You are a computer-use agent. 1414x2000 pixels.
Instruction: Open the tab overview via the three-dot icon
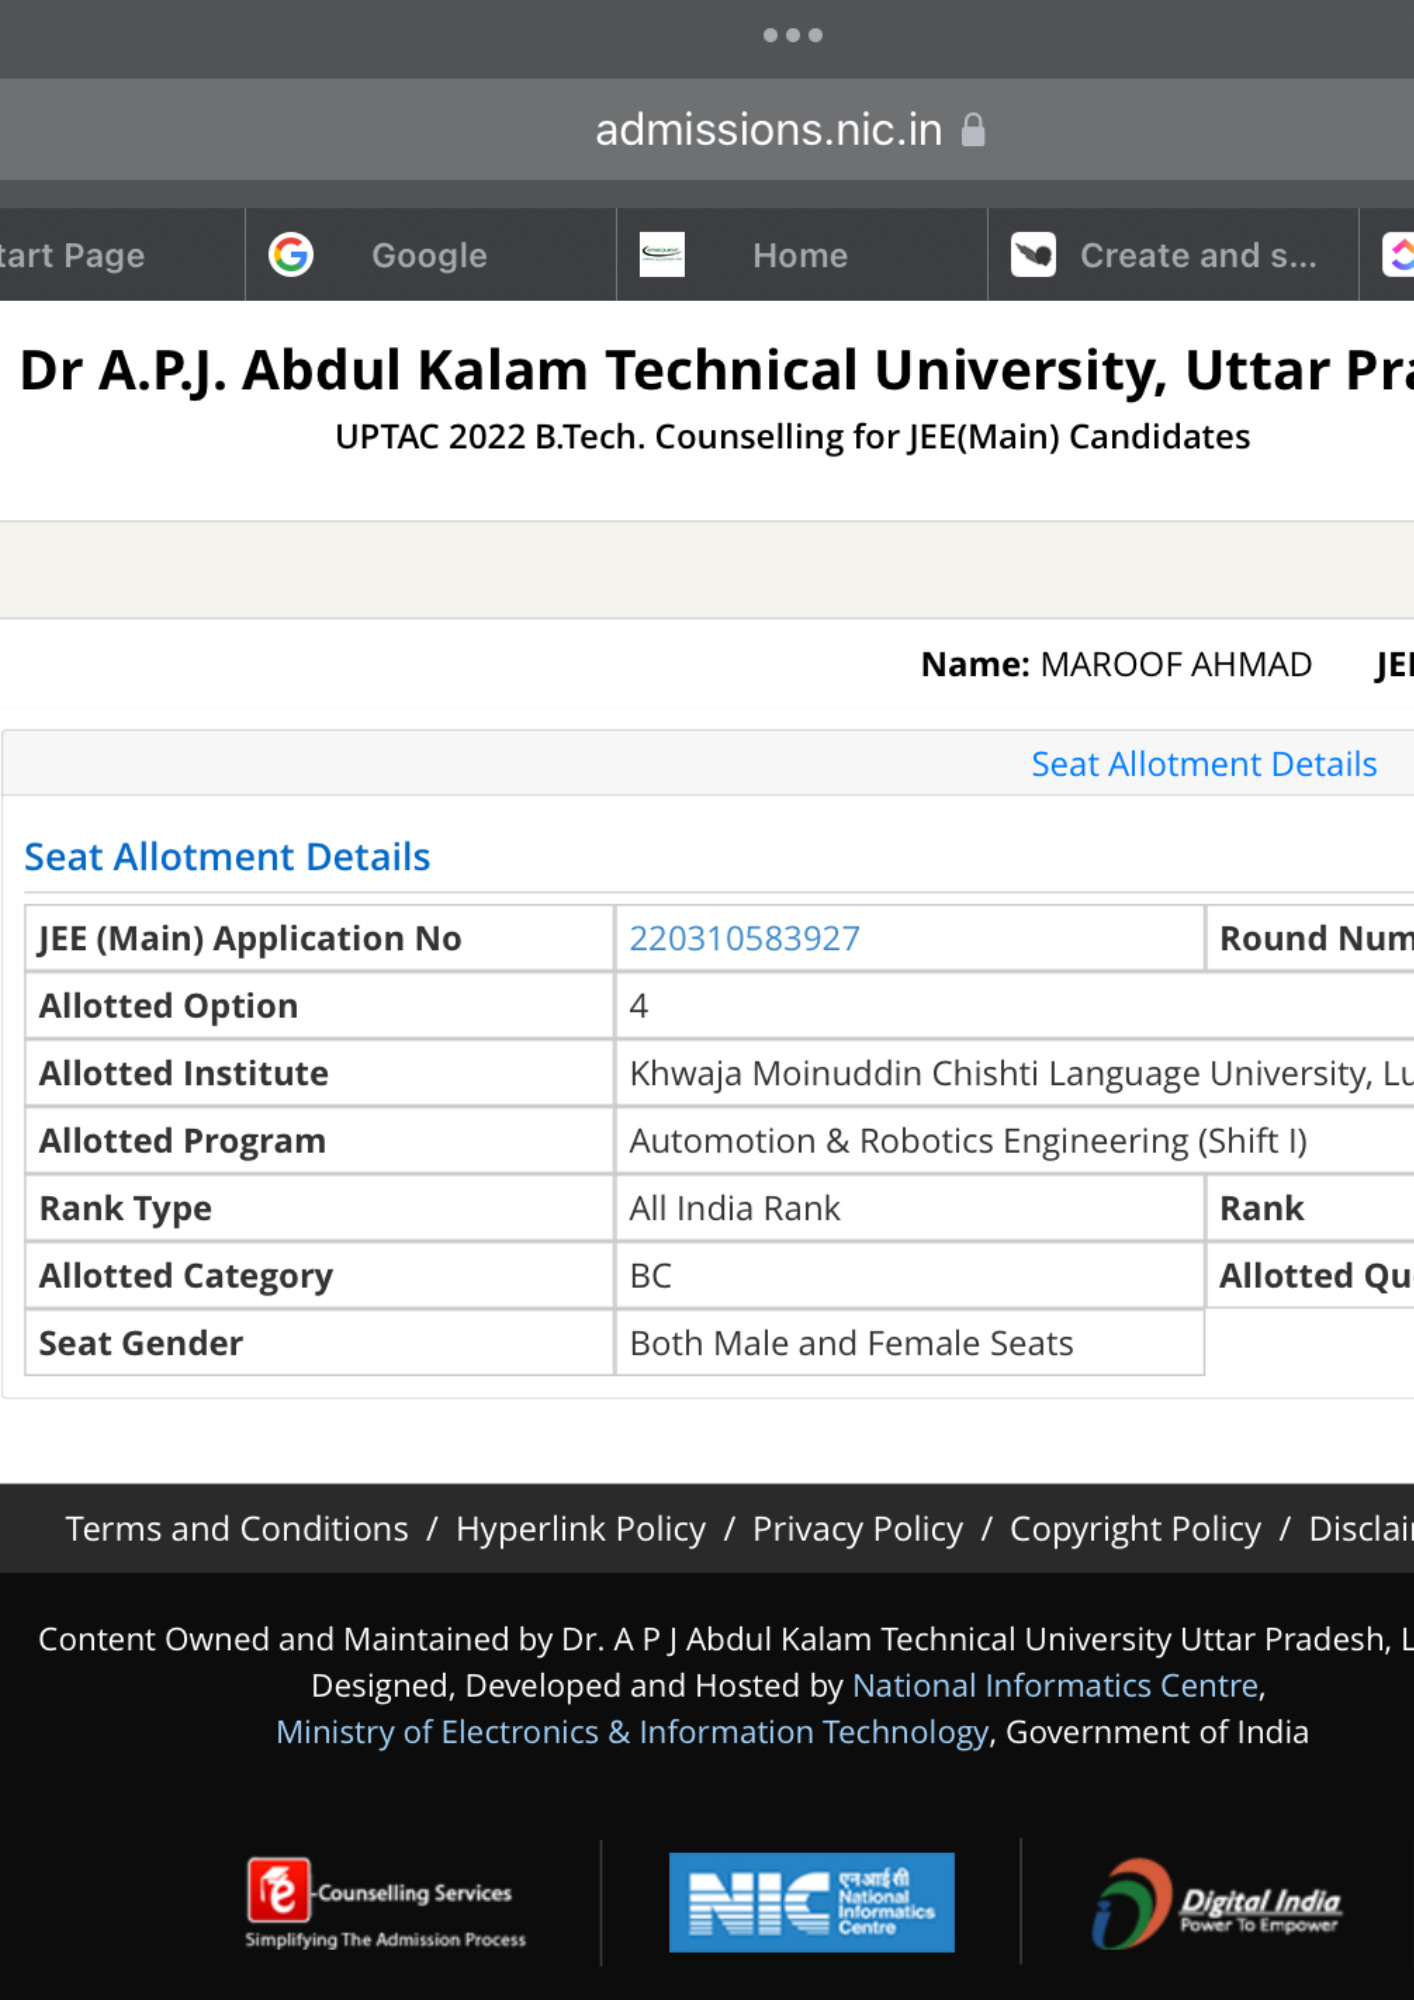792,34
